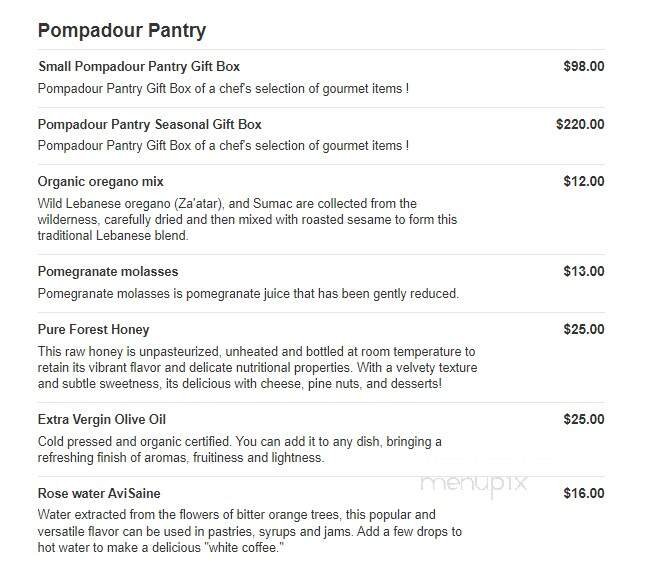Viewport: 653px width, 566px height.
Task: Select the Extra Vergin Olive Oil title
Action: point(101,420)
